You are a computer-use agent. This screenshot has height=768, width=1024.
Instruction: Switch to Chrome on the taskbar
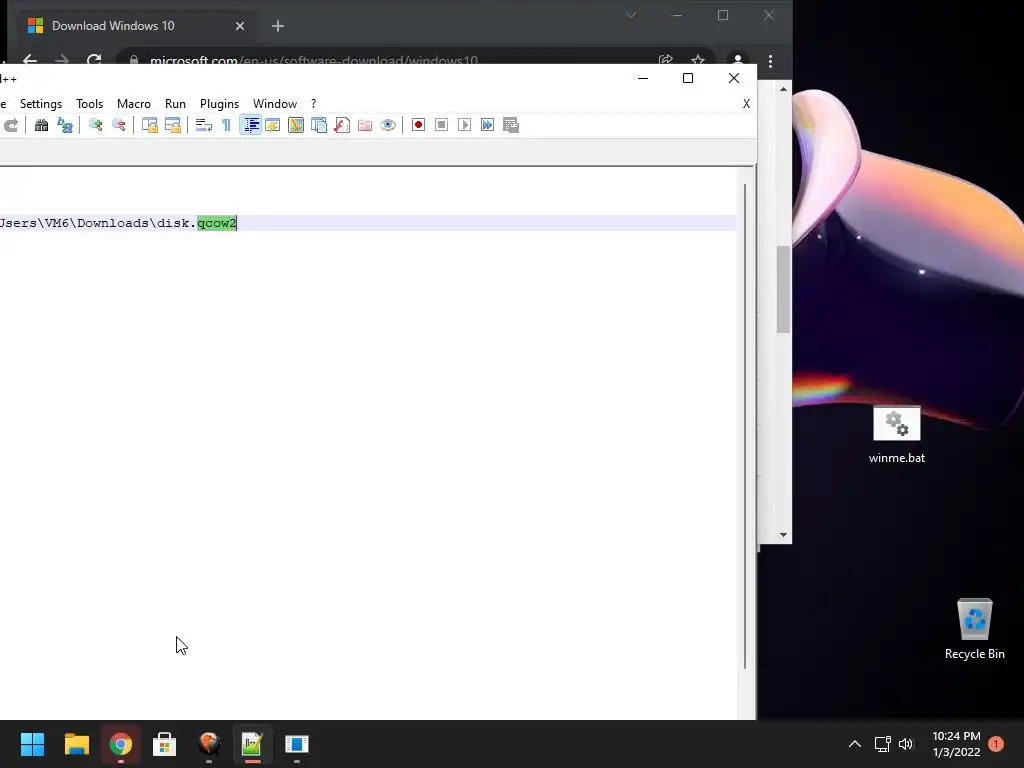[121, 744]
